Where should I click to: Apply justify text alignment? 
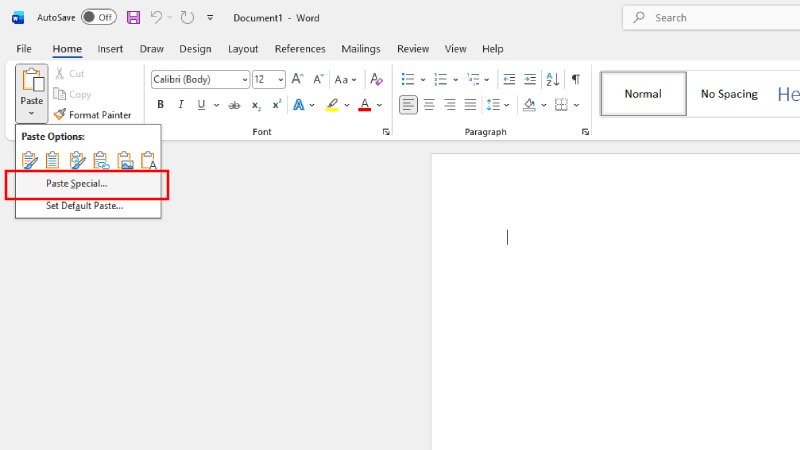point(470,105)
